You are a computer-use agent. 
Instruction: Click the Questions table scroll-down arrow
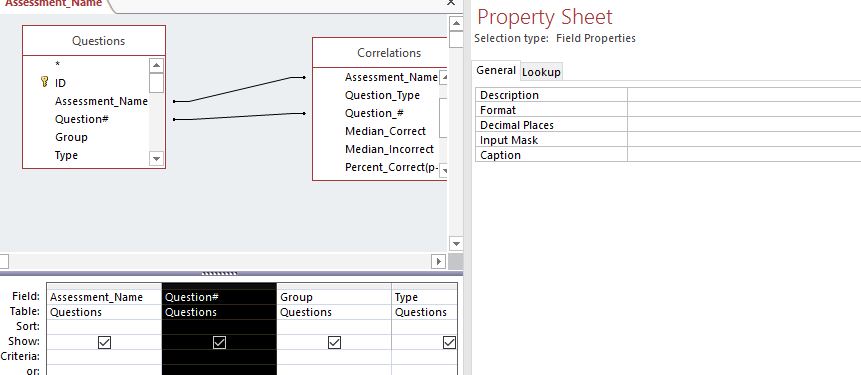click(156, 159)
